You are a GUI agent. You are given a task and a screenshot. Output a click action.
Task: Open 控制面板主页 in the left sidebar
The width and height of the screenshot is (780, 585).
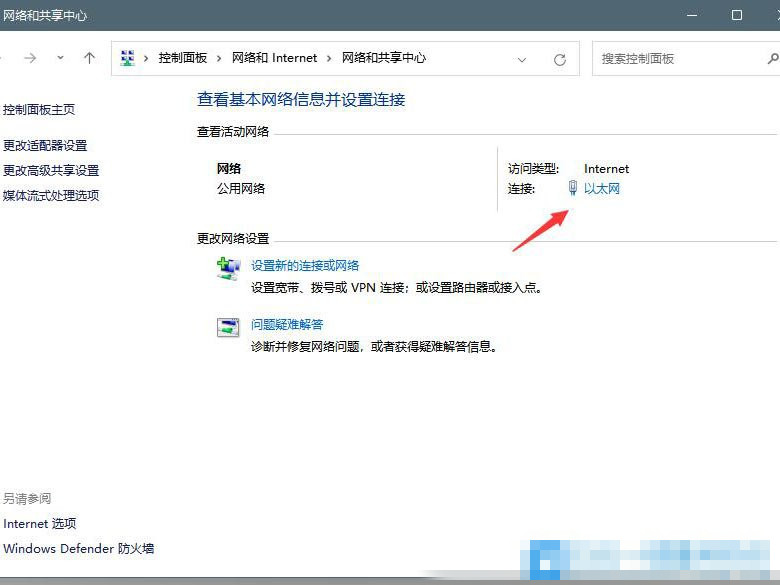coord(39,110)
